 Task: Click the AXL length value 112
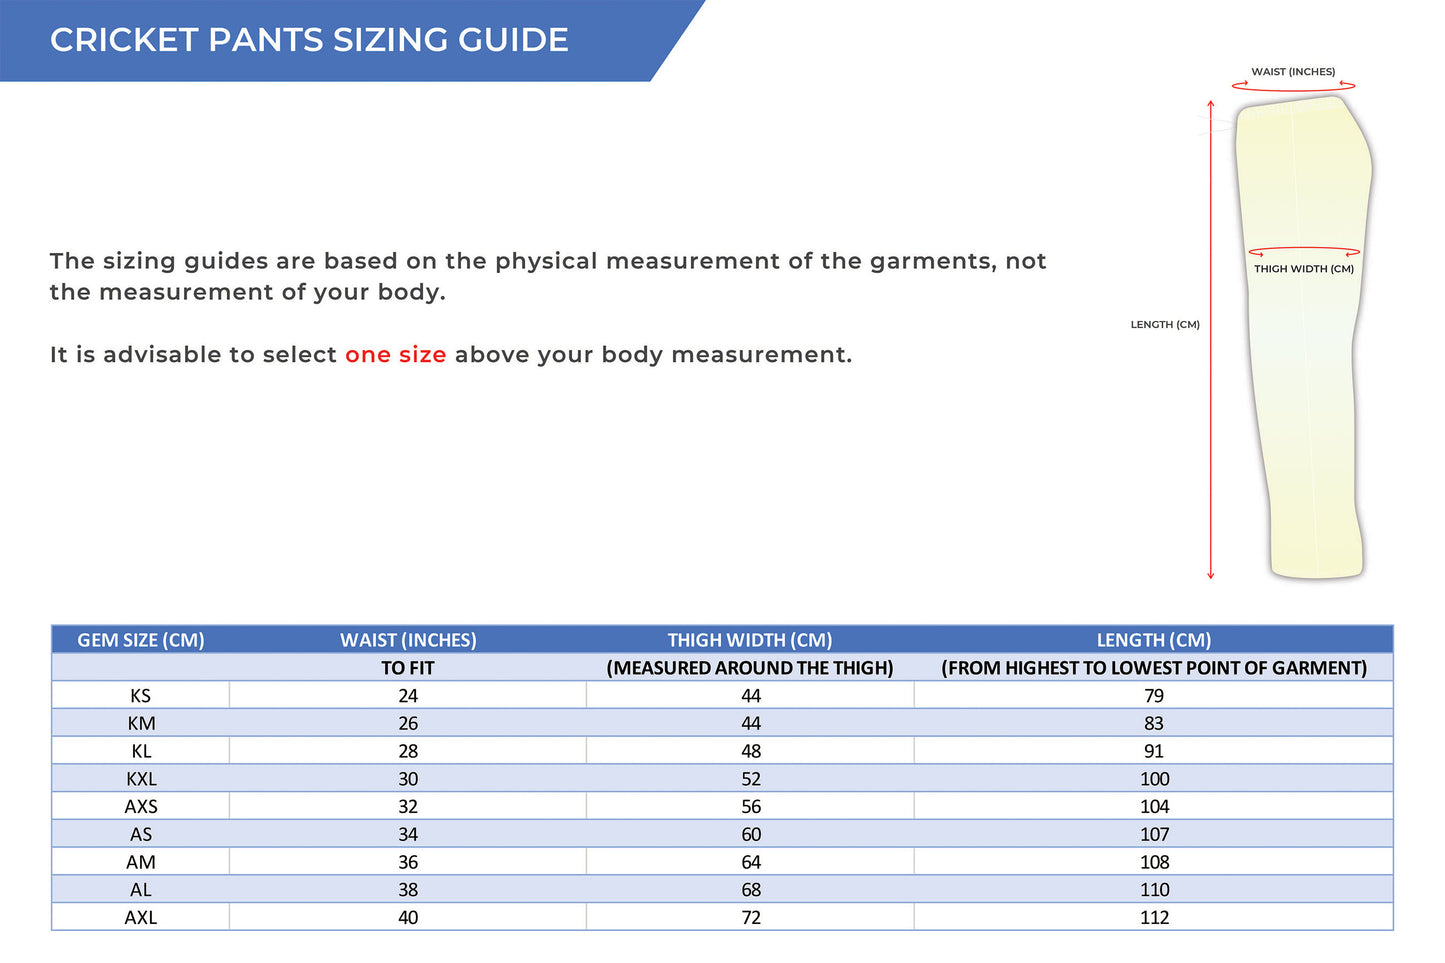pos(1154,918)
